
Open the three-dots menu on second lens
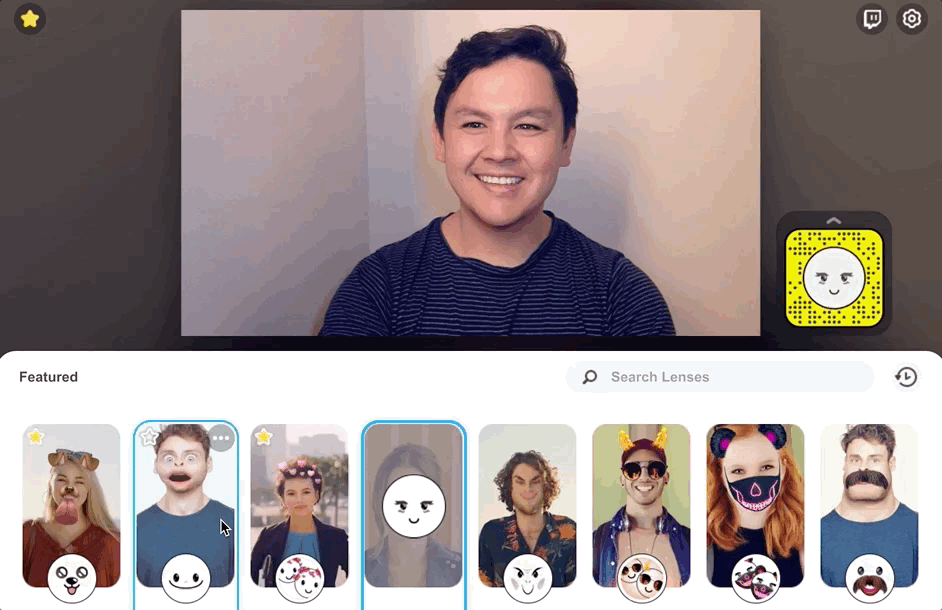click(x=221, y=438)
